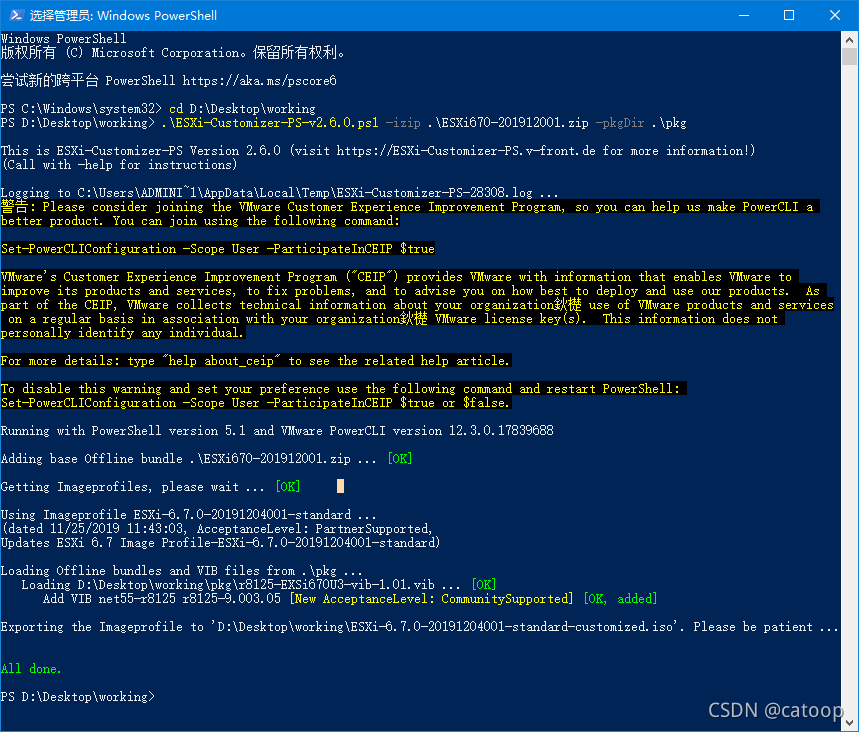The width and height of the screenshot is (859, 732).
Task: Click the '(Call with -help for instructions)' line
Action: pyautogui.click(x=119, y=165)
